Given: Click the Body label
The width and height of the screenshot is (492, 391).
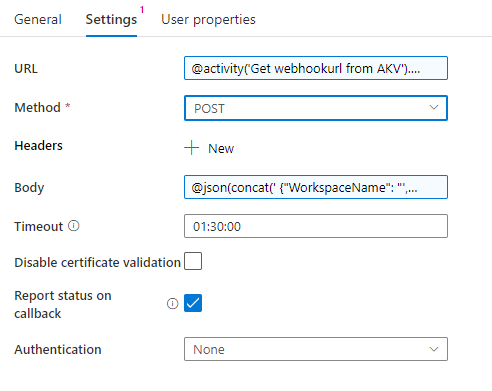Looking at the screenshot, I should pyautogui.click(x=29, y=188).
